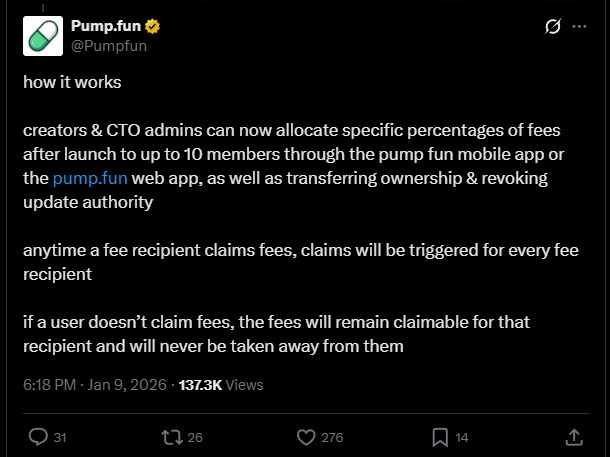Click the Grok icon in the post header
This screenshot has height=457, width=610.
click(x=549, y=26)
